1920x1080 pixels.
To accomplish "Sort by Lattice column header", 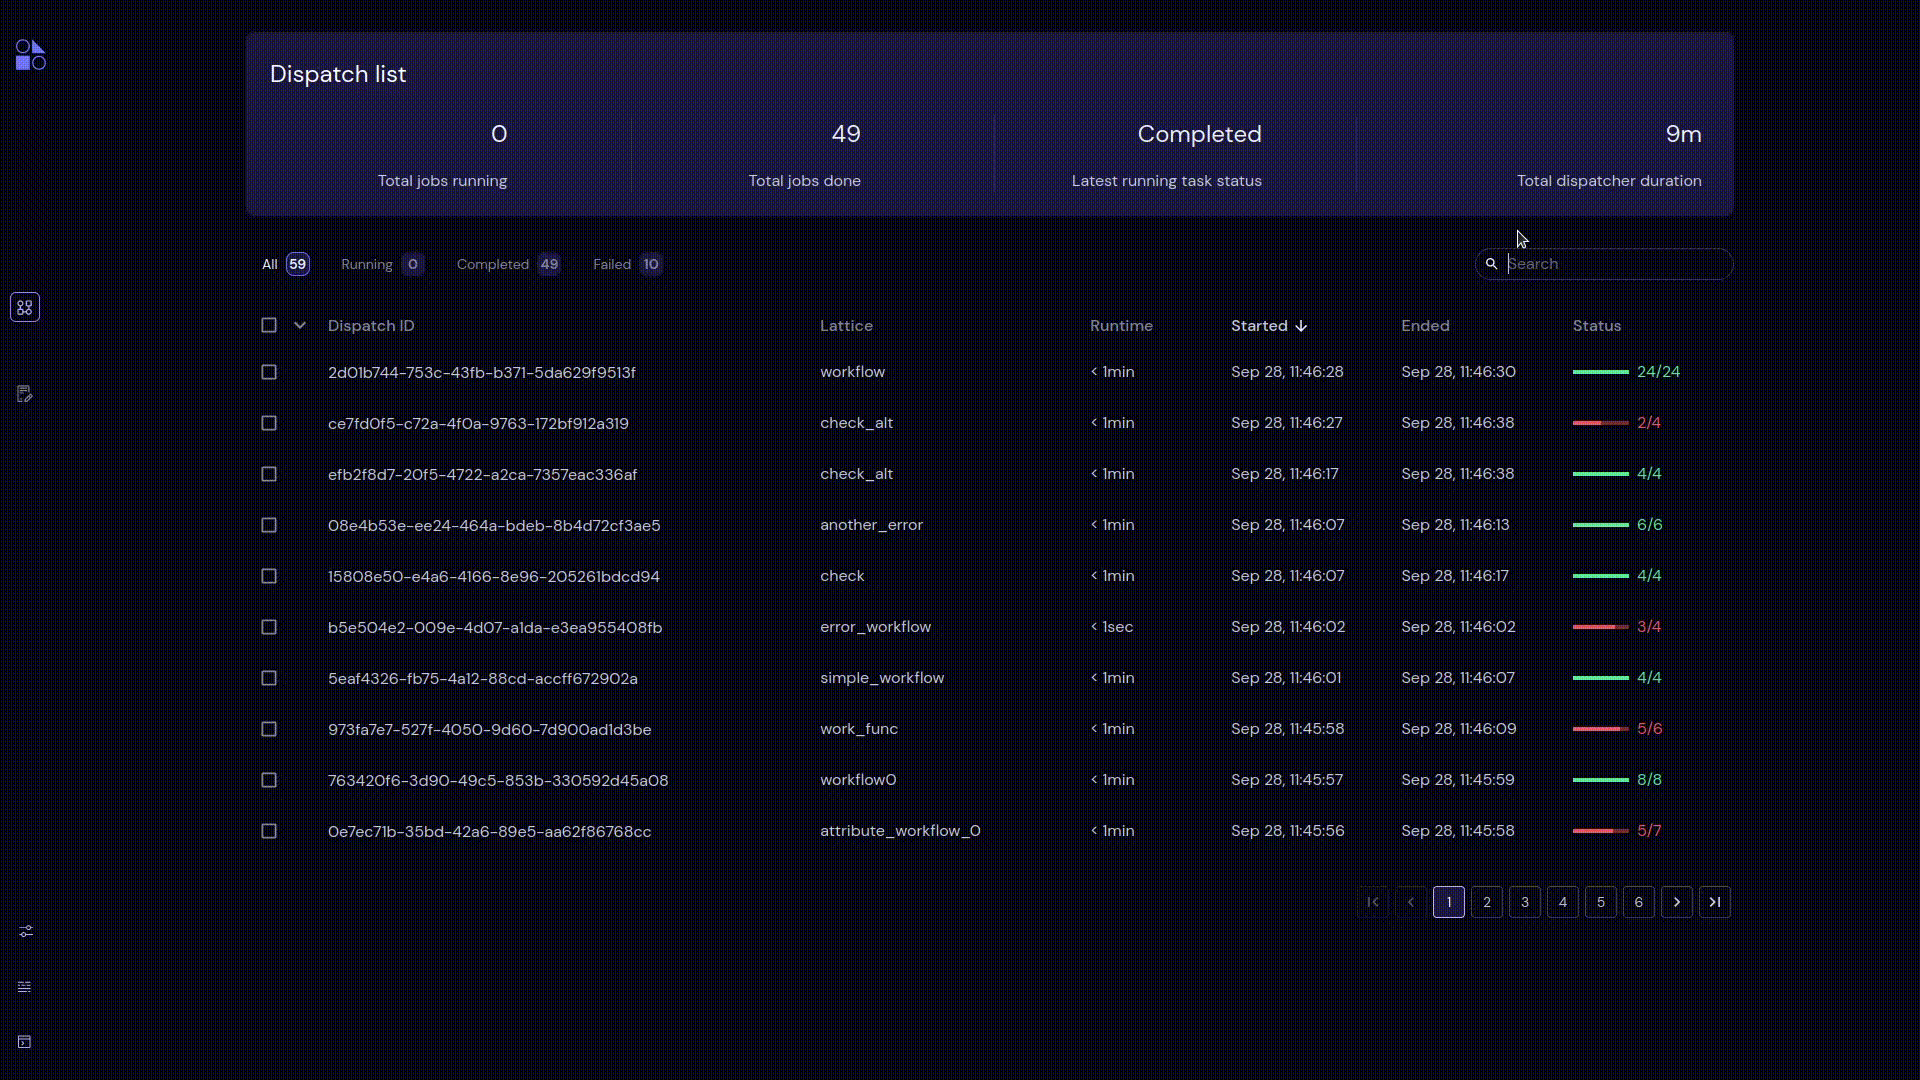I will pos(846,326).
